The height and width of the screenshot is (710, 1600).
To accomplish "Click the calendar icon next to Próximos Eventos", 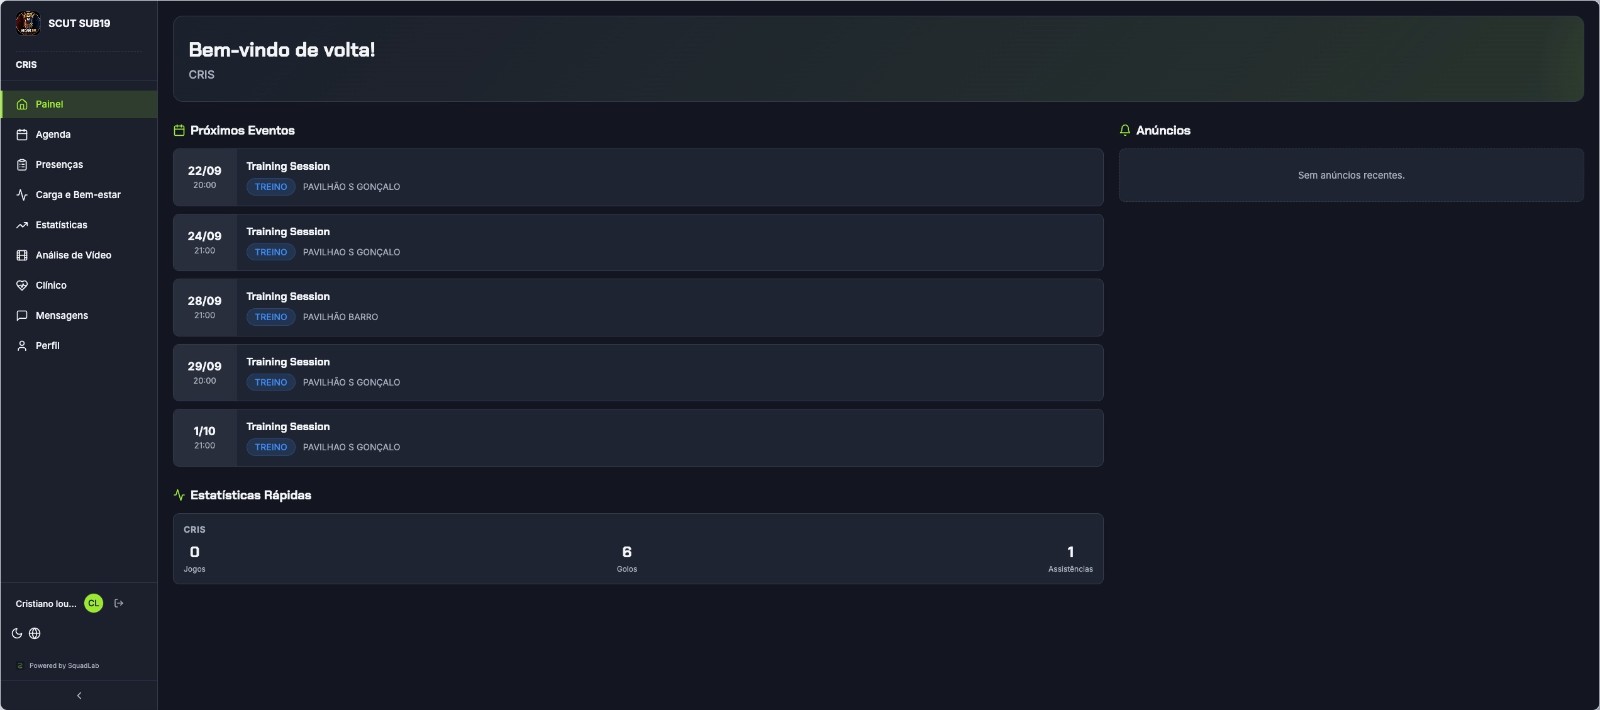I will coord(179,130).
